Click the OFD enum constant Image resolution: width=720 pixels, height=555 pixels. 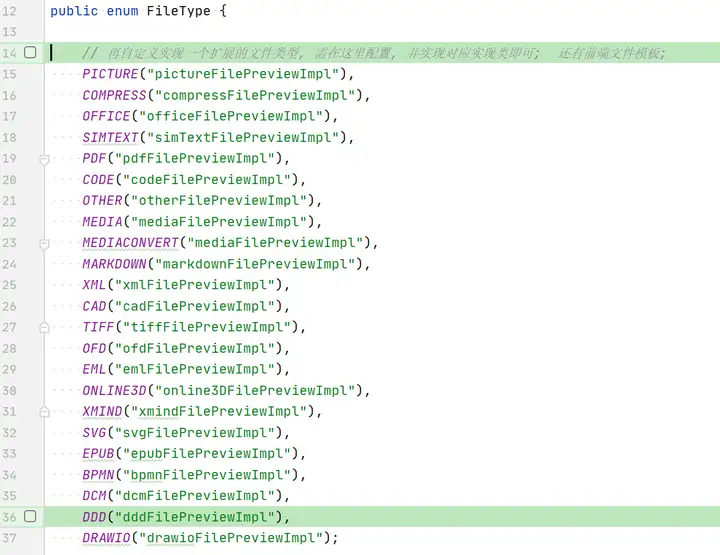pyautogui.click(x=94, y=348)
